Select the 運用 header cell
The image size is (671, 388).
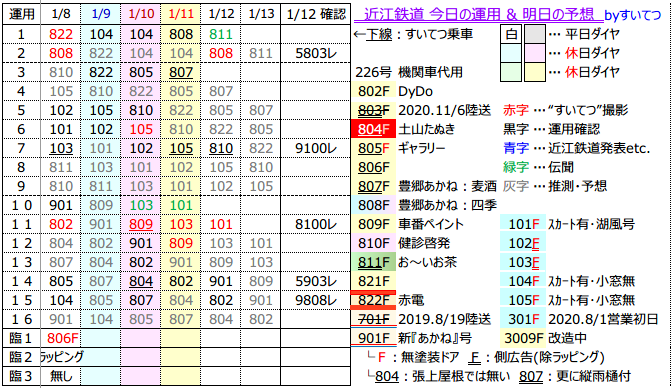(21, 15)
